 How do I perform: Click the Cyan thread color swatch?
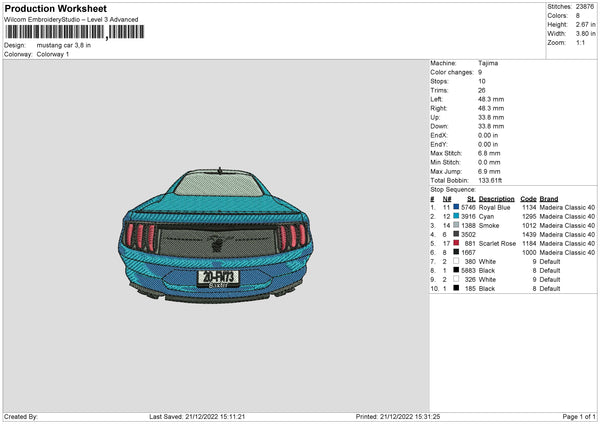tap(456, 216)
